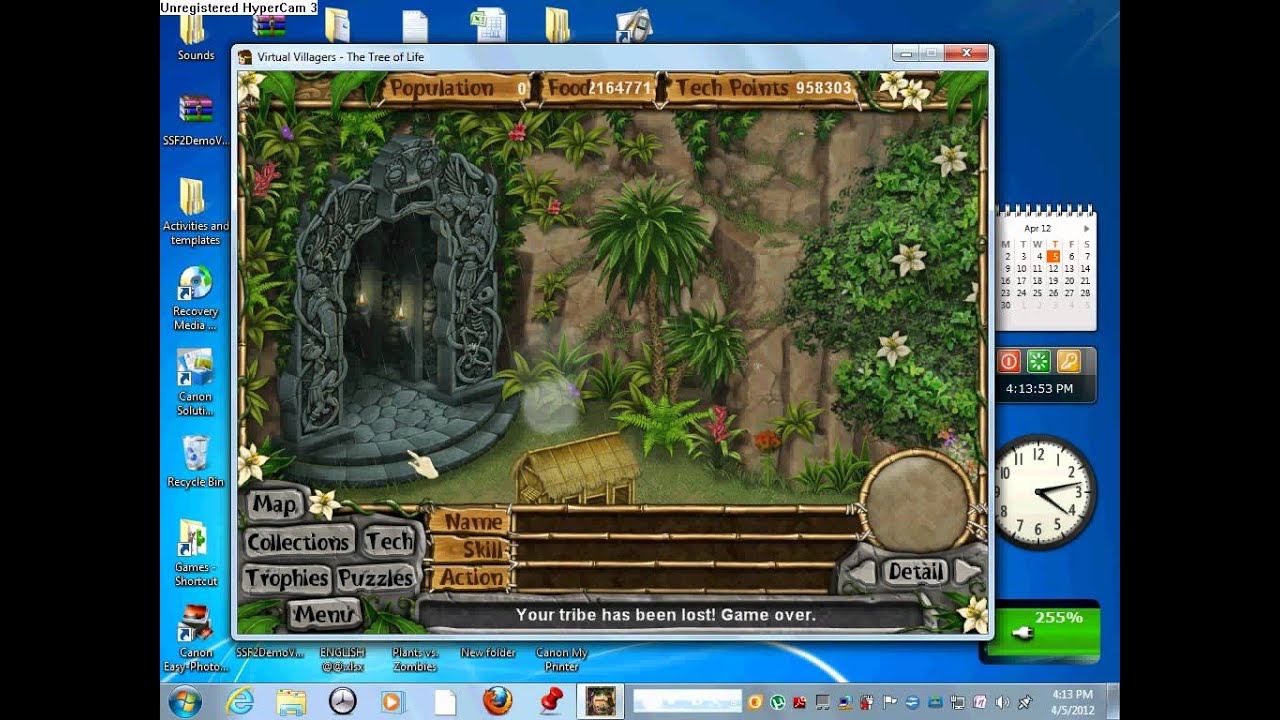This screenshot has height=720, width=1280.
Task: Open Windows Explorer from taskbar
Action: click(x=291, y=702)
